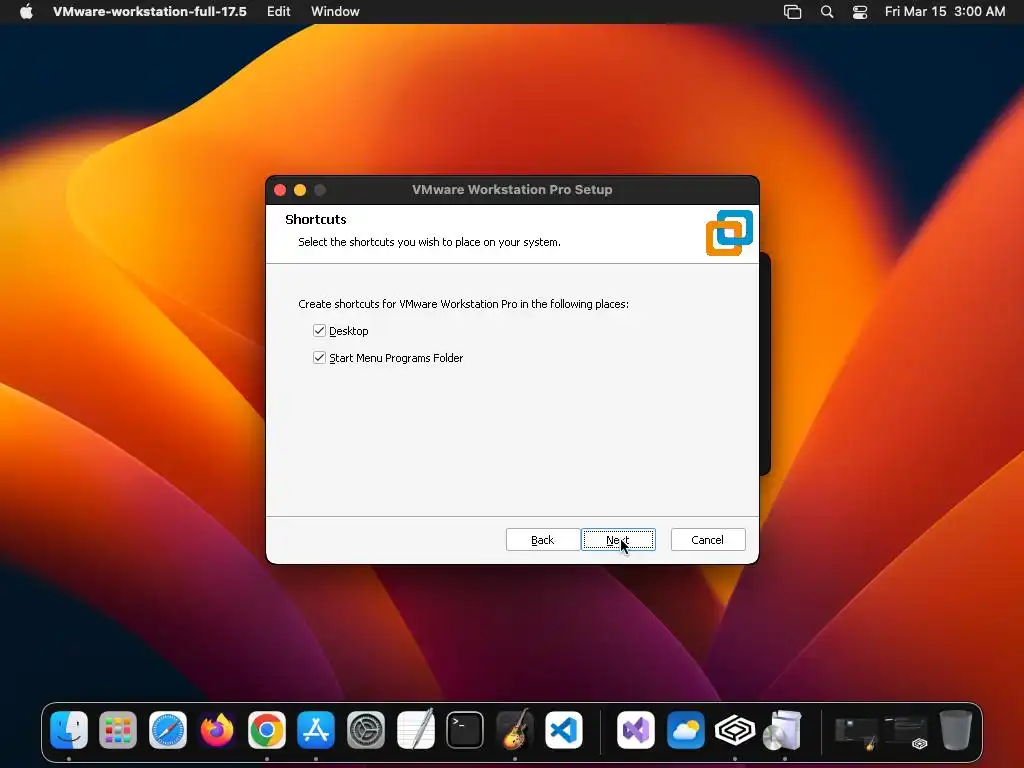
Task: Open Visual Studio purple icon in dock
Action: [636, 729]
